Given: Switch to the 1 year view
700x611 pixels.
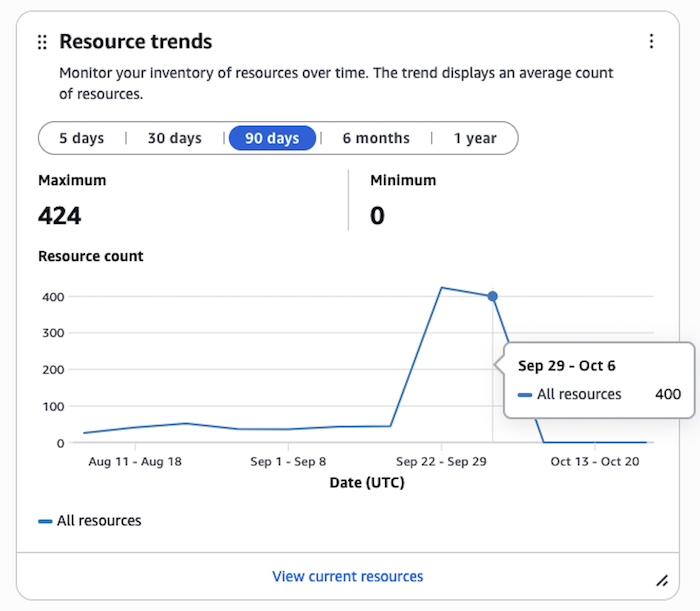Looking at the screenshot, I should pos(475,138).
